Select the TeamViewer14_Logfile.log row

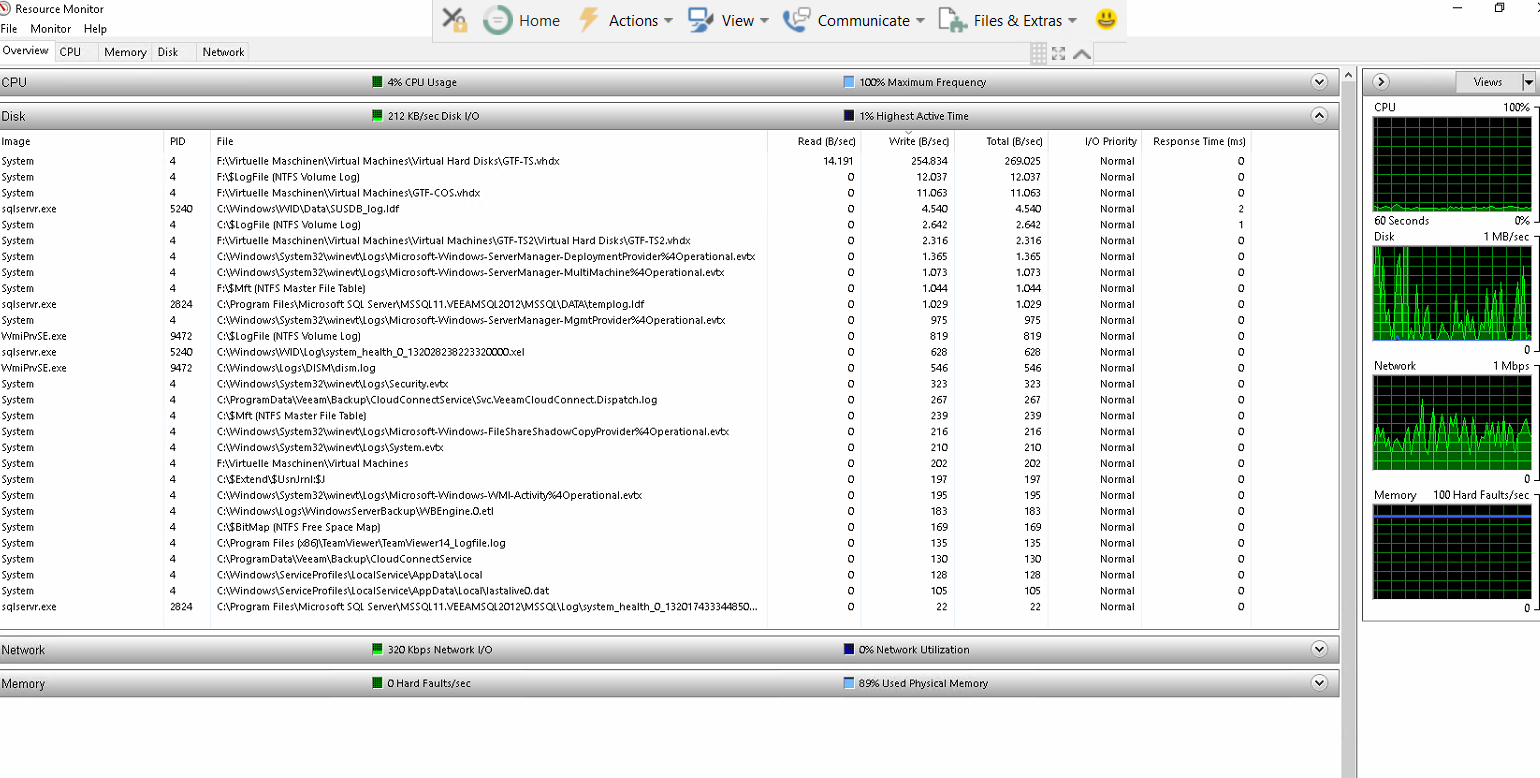click(x=625, y=543)
